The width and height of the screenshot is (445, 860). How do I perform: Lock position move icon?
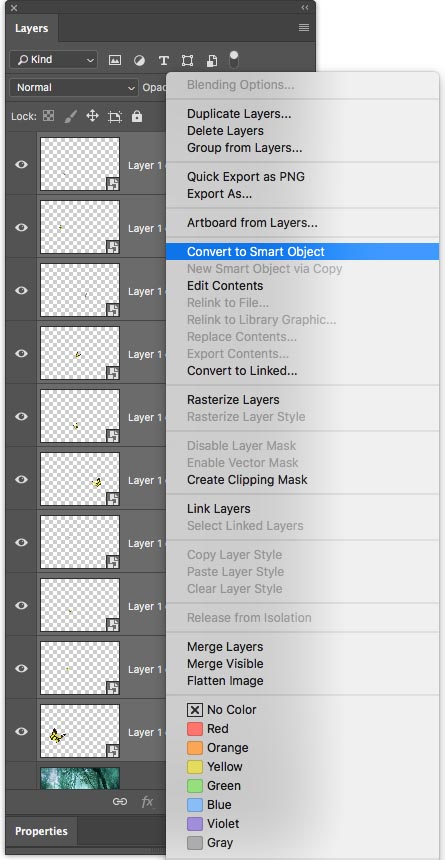93,116
